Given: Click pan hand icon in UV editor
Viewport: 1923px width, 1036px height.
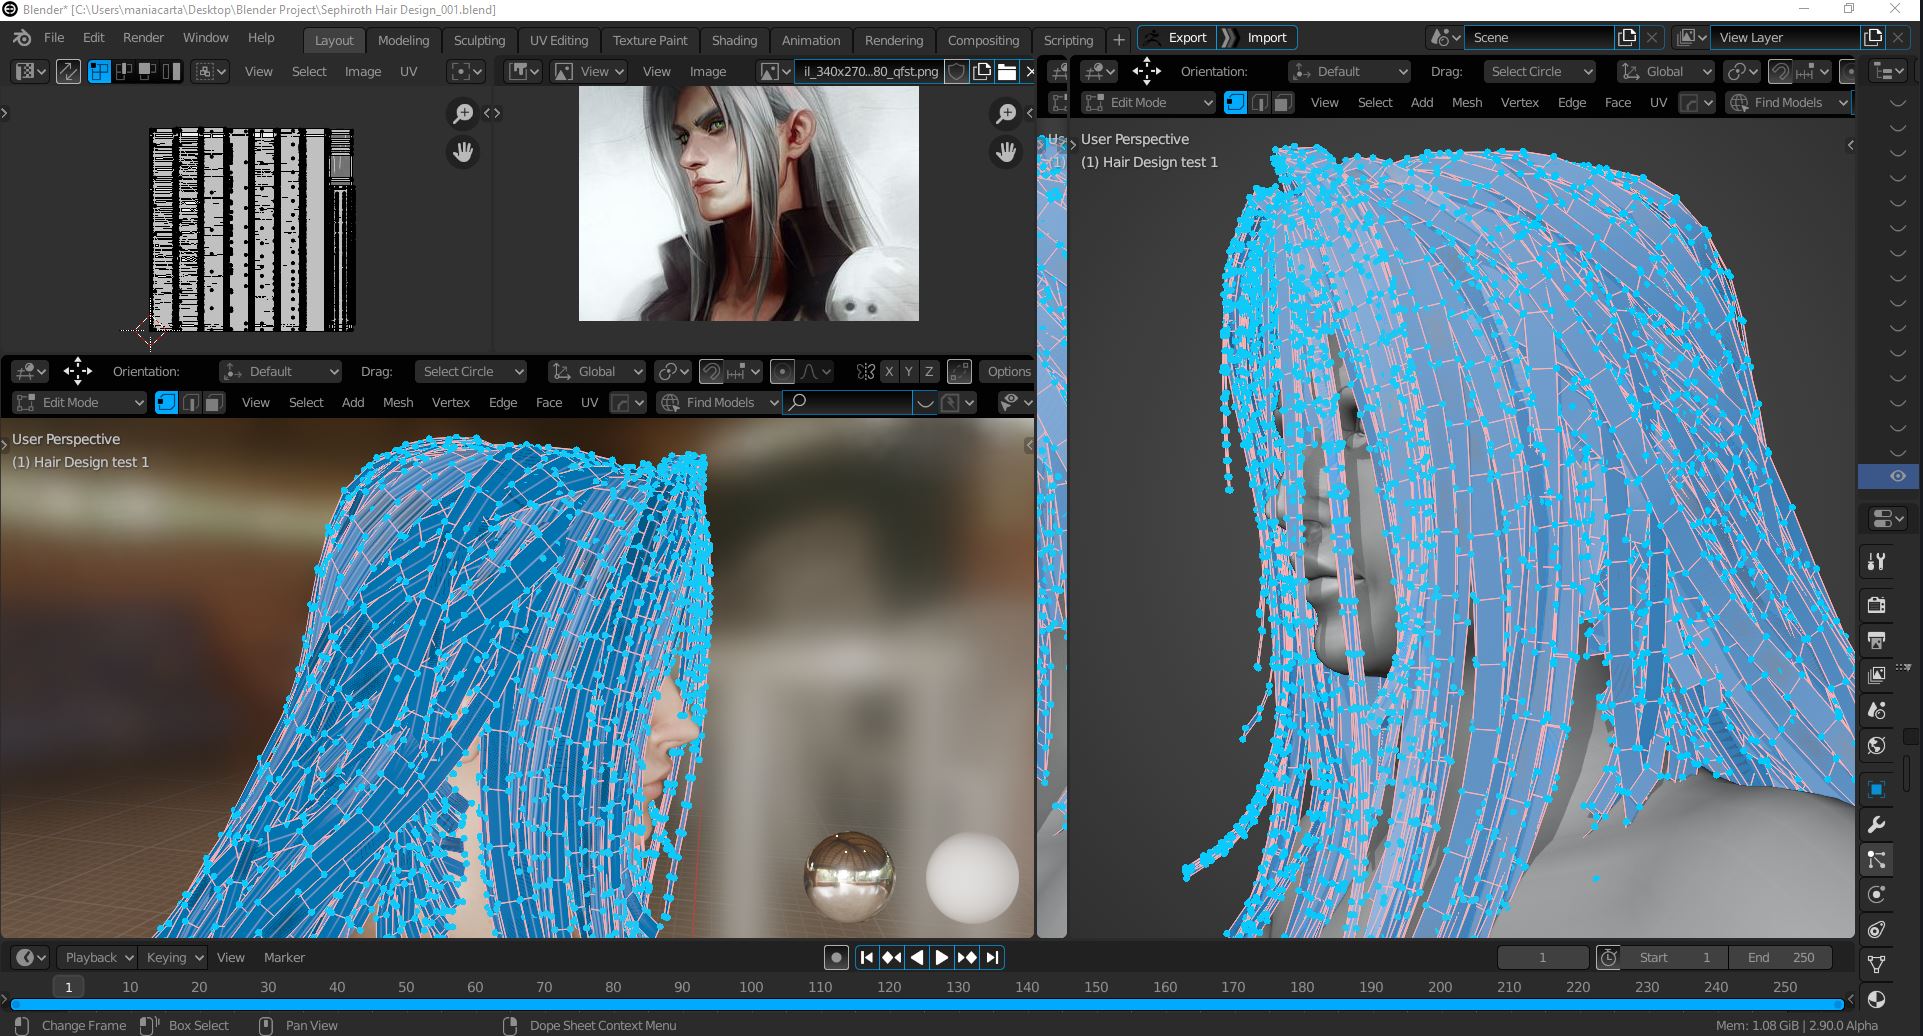Looking at the screenshot, I should point(463,152).
